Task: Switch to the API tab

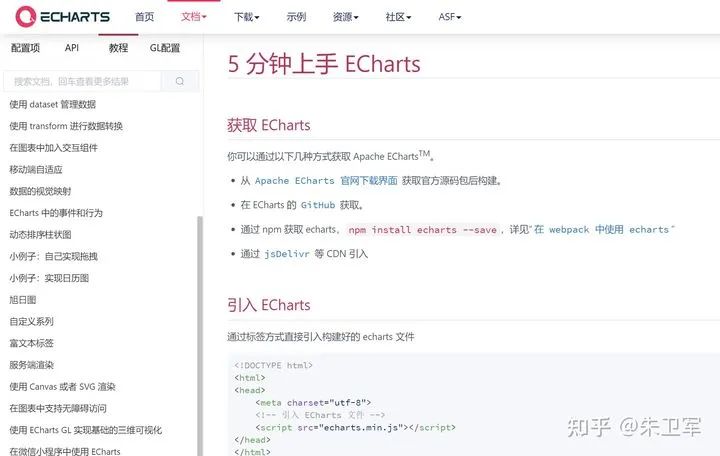Action: 72,48
